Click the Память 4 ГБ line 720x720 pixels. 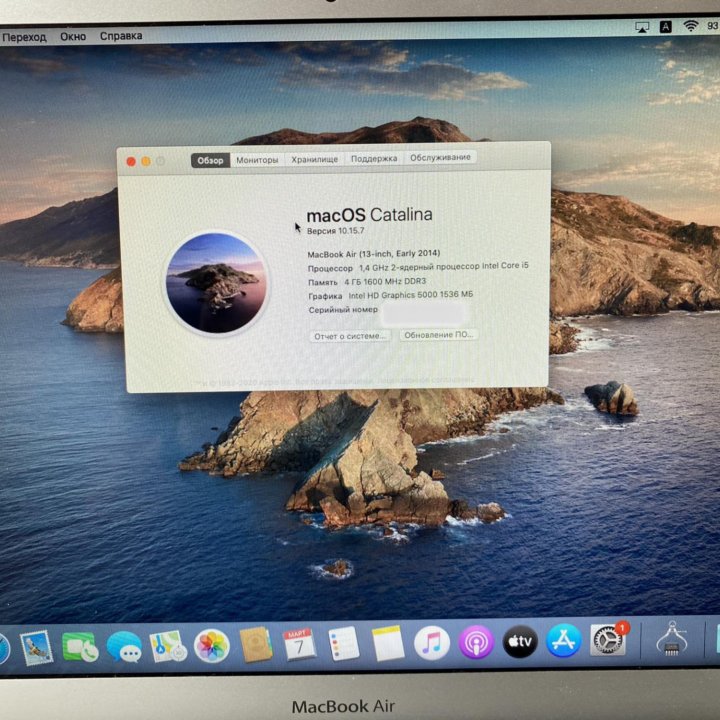click(367, 281)
